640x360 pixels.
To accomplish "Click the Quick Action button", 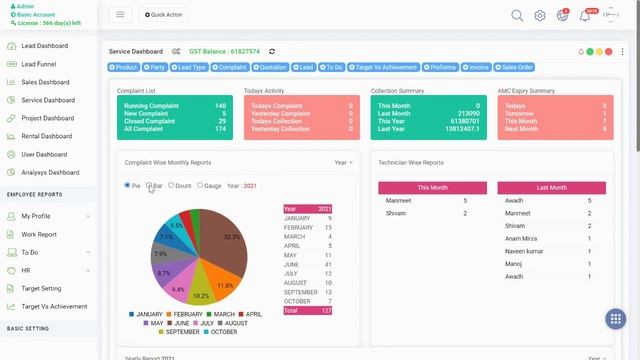I will (164, 15).
